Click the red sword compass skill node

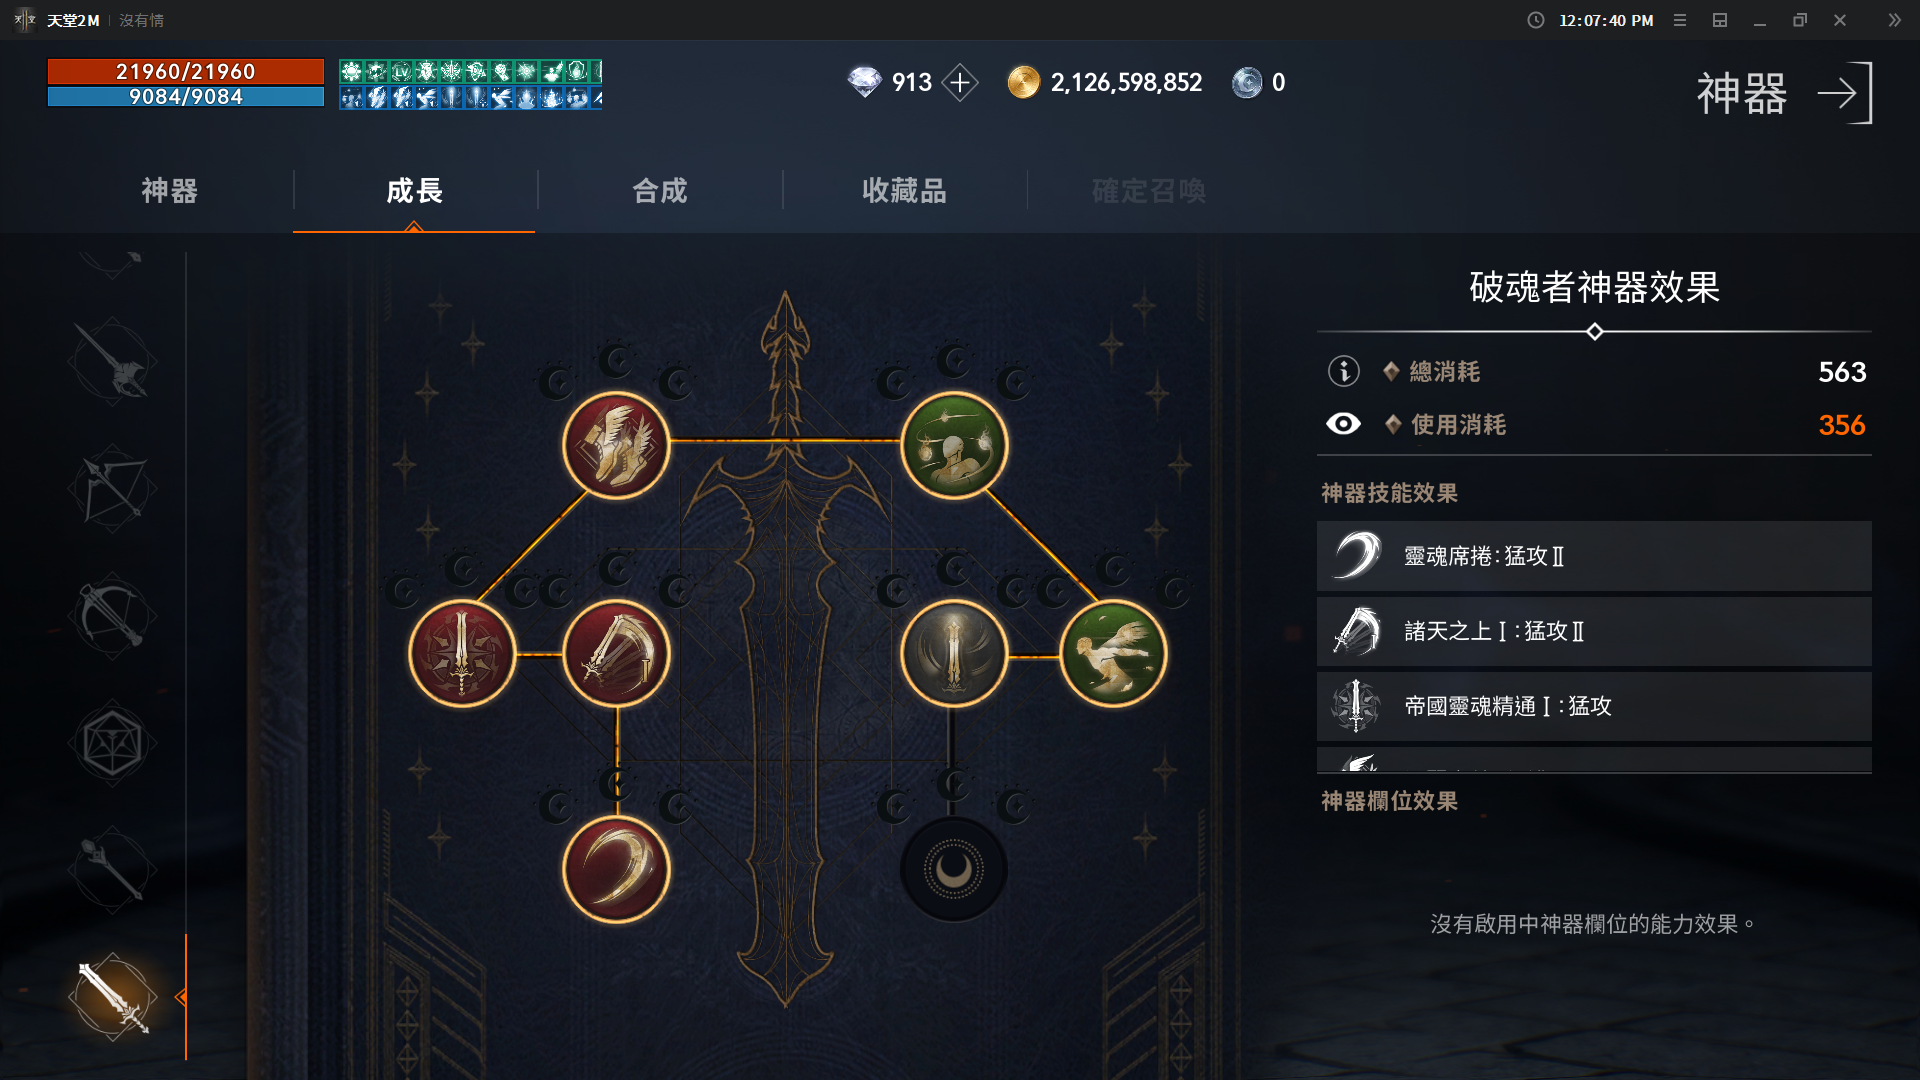(x=462, y=654)
